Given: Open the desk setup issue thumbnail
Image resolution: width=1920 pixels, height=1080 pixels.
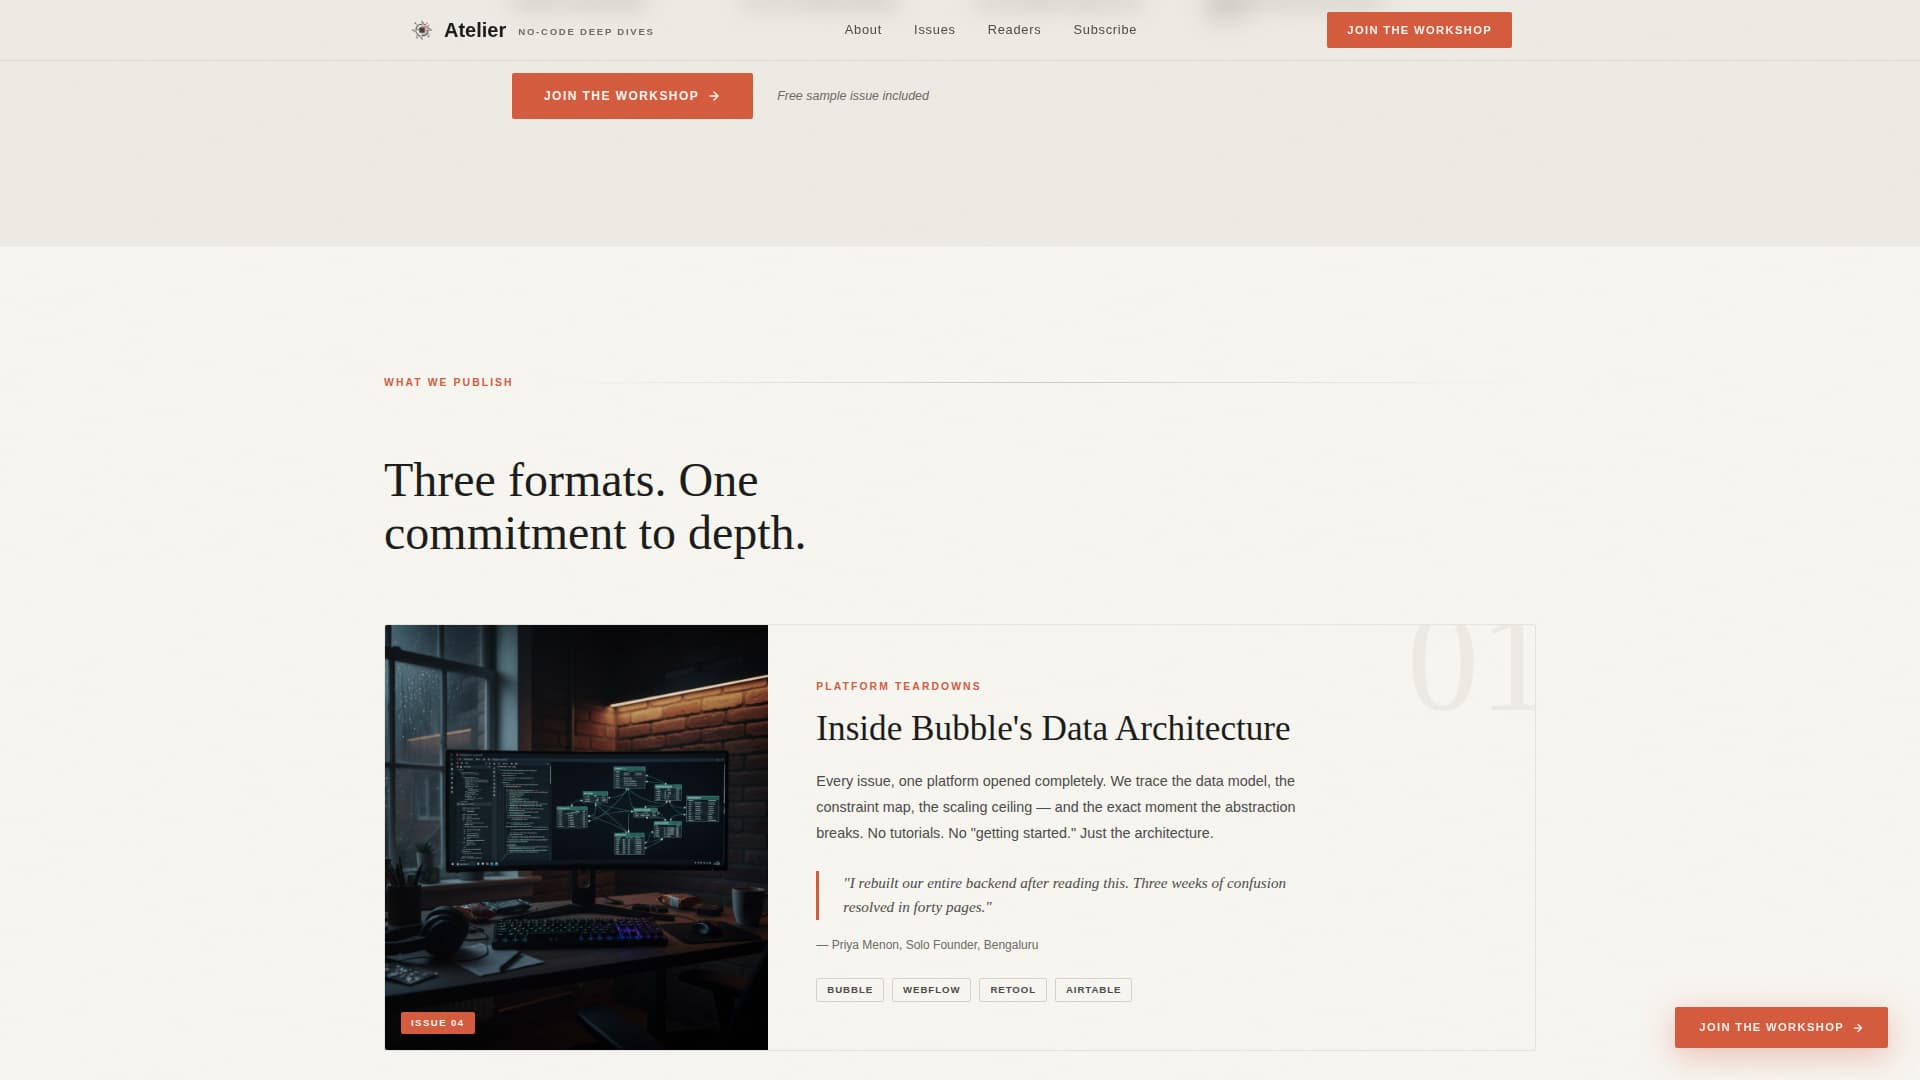Looking at the screenshot, I should point(576,837).
